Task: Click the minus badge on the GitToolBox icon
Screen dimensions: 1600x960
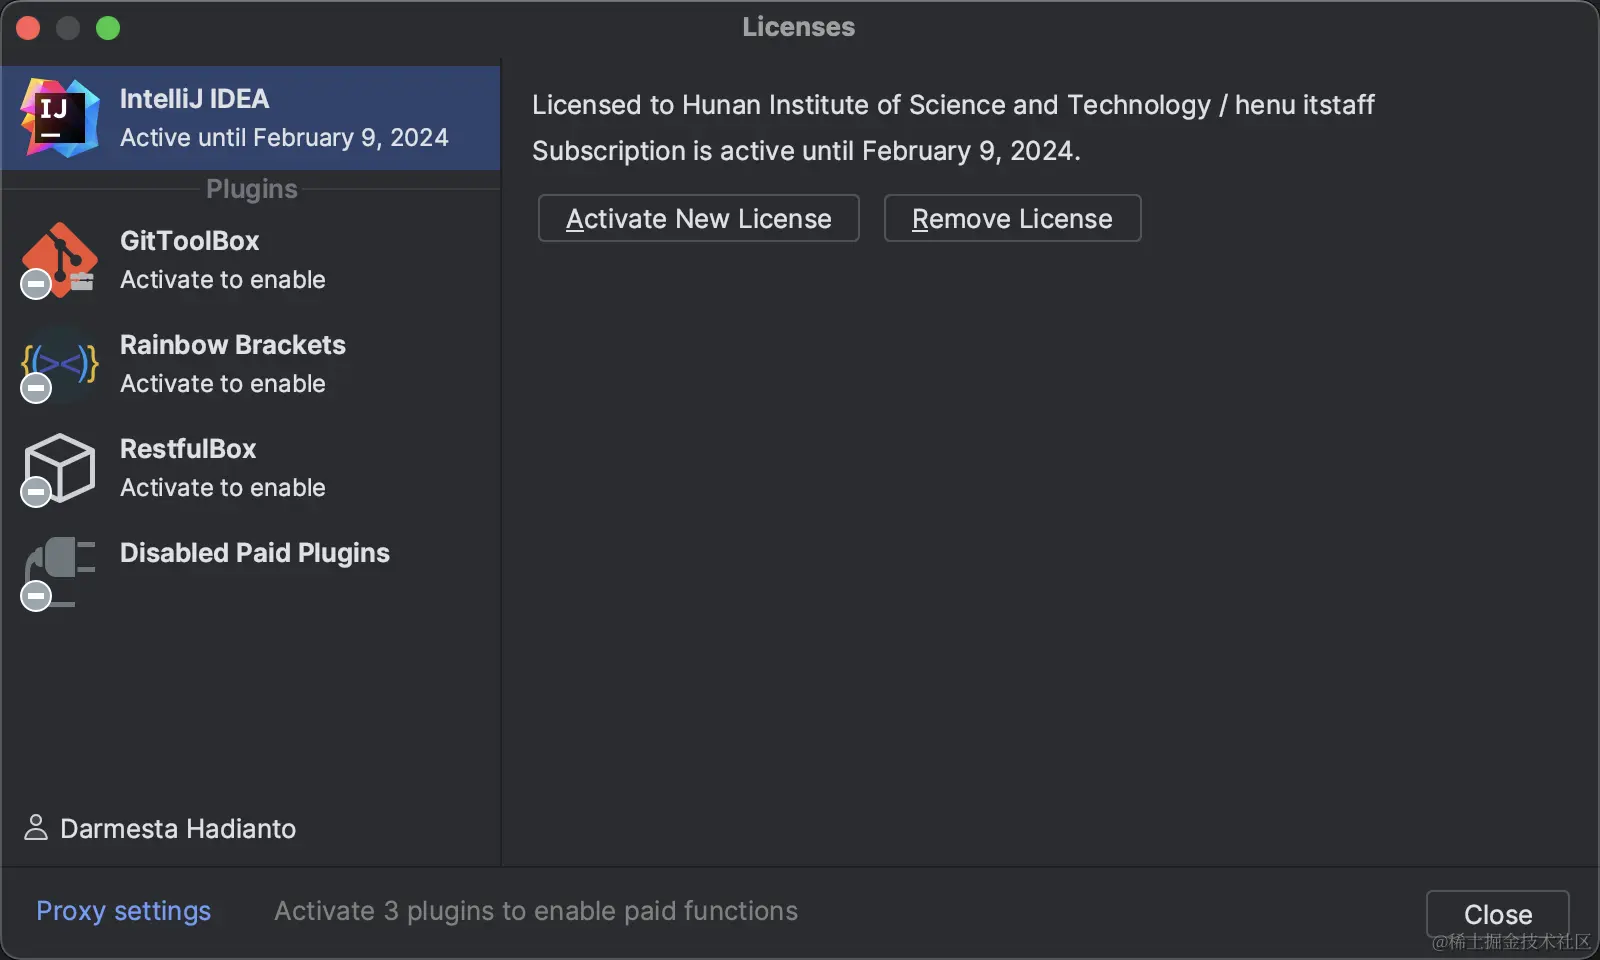Action: pos(36,284)
